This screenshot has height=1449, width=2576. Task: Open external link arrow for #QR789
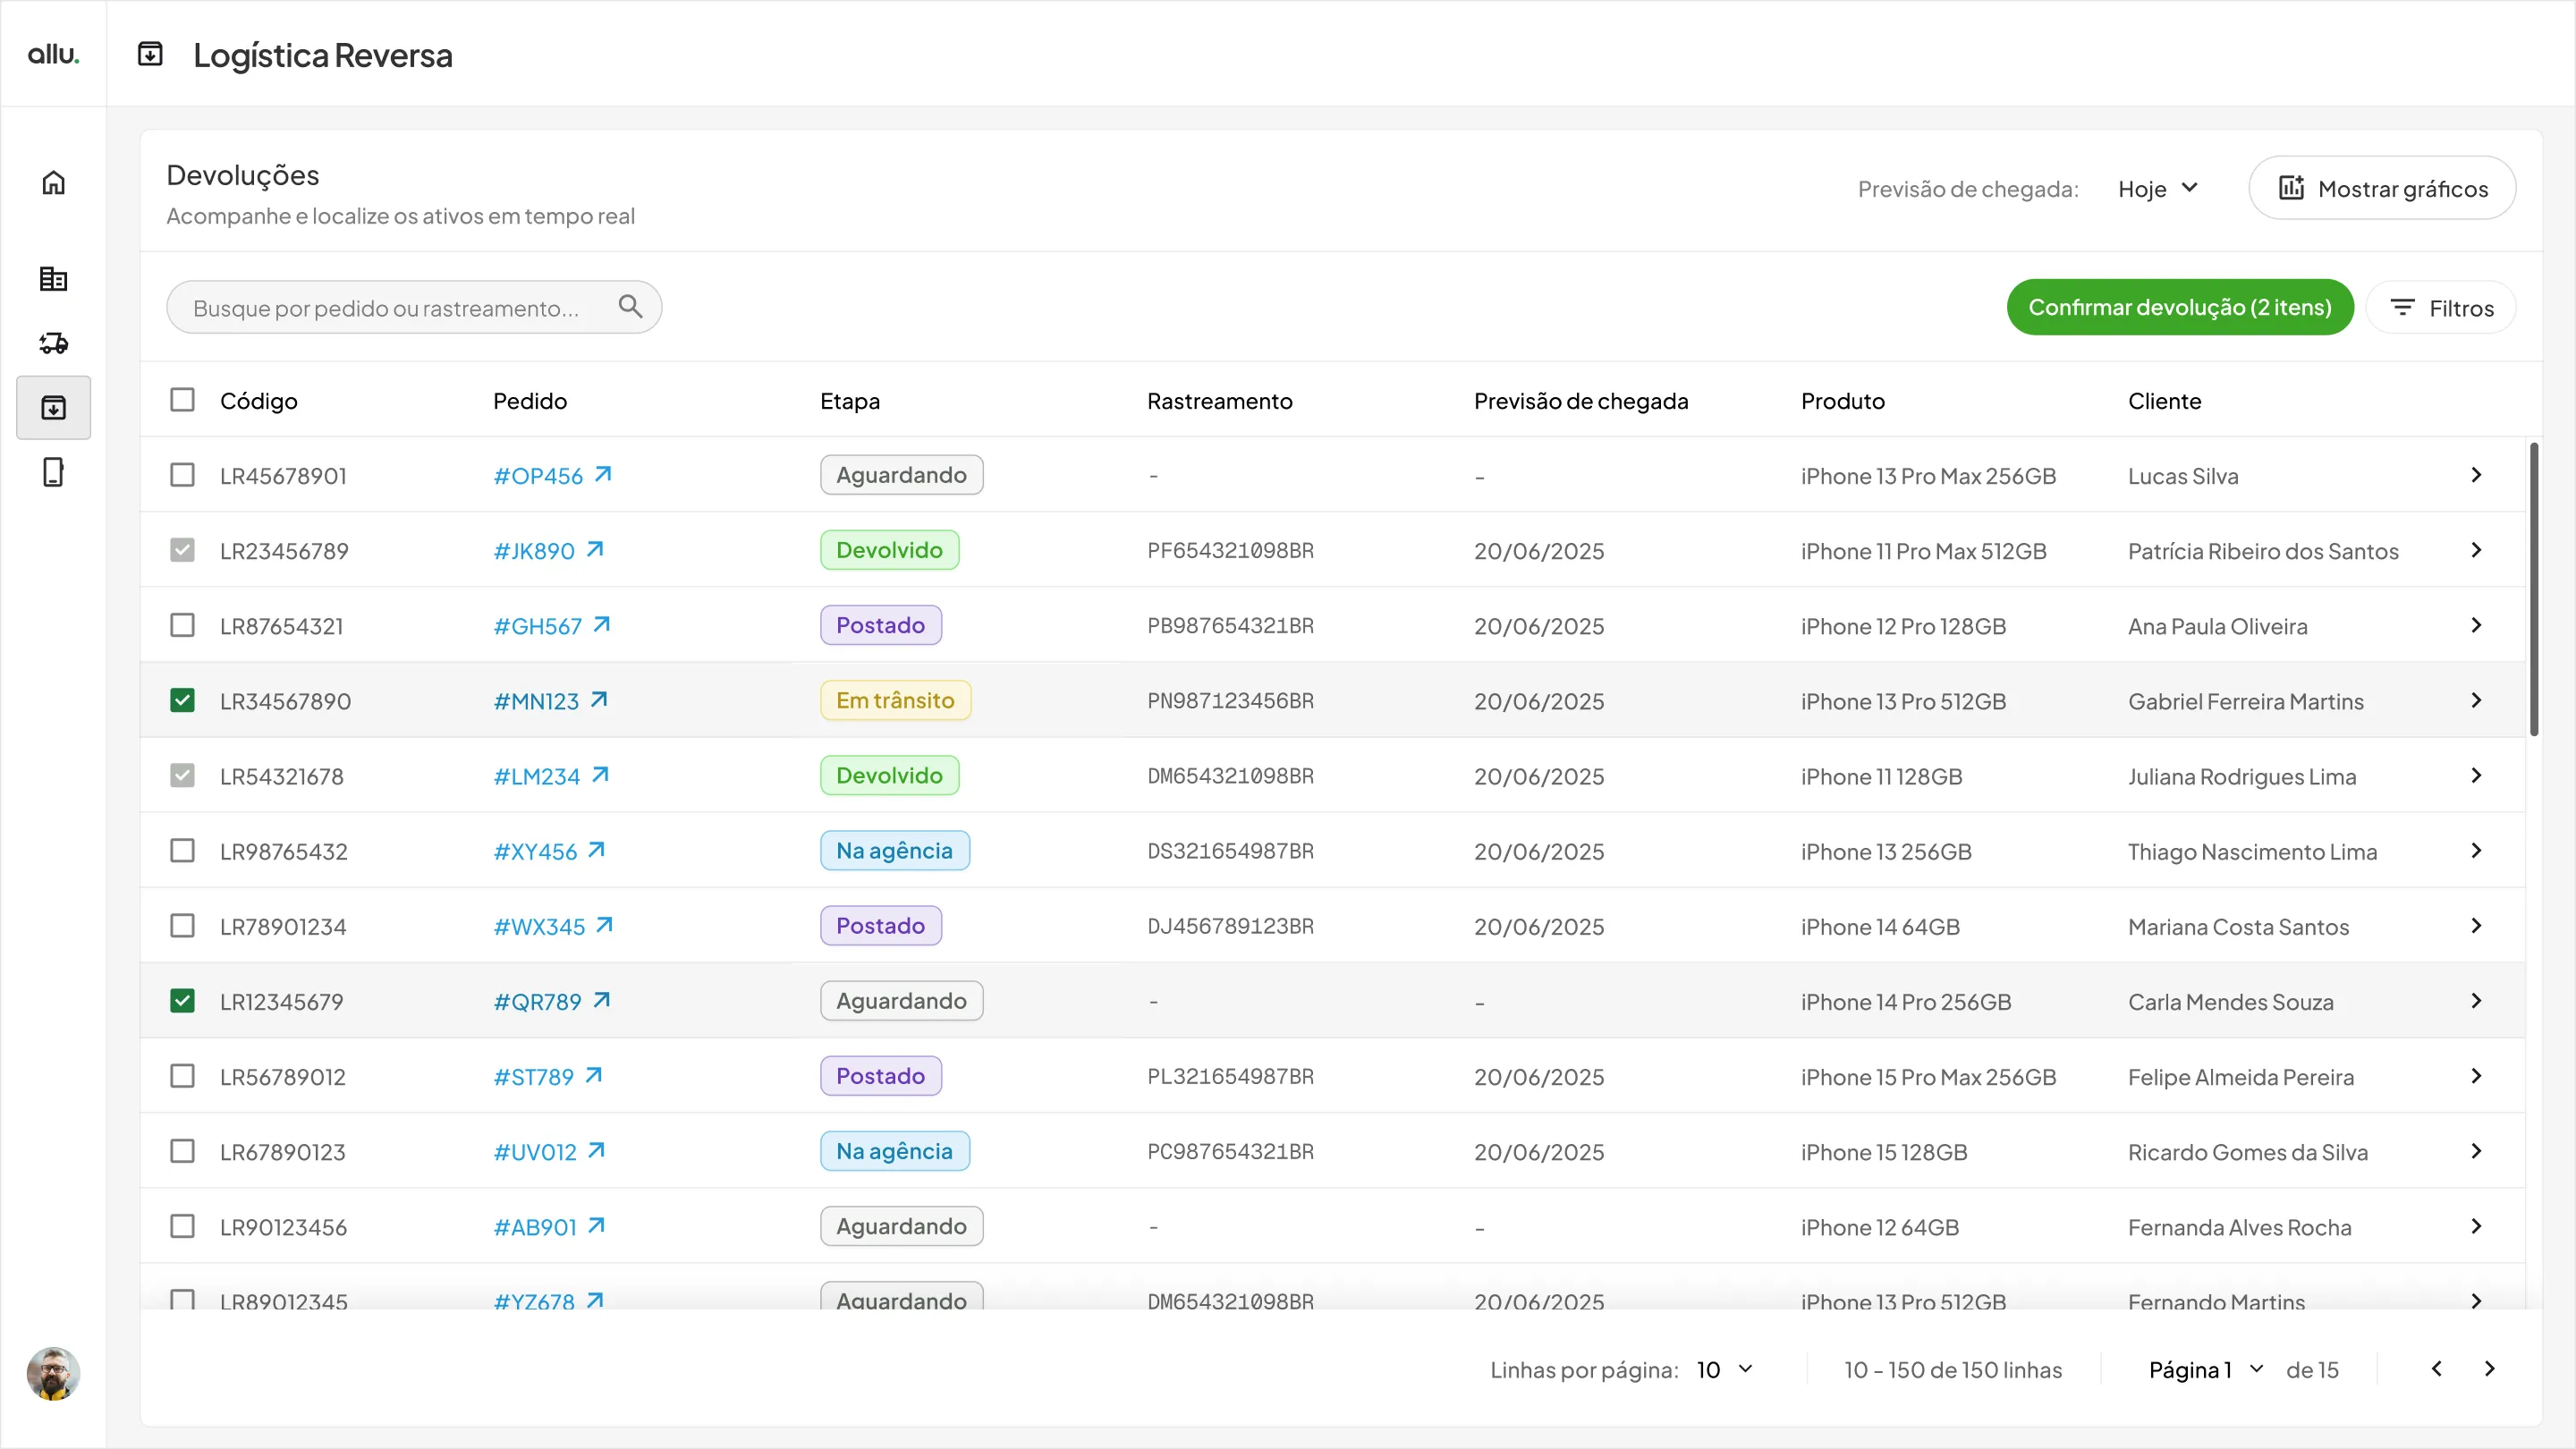click(x=602, y=1000)
